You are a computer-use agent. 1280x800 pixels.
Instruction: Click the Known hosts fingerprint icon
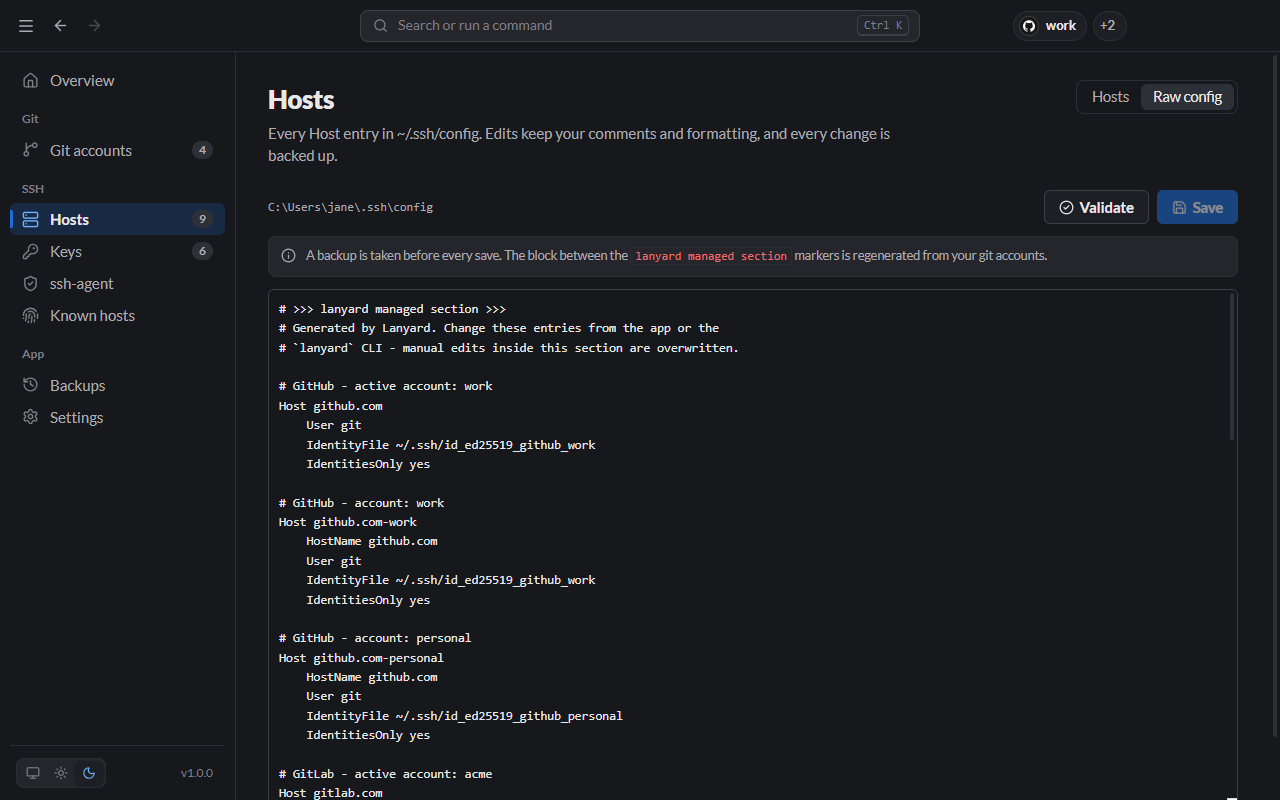(31, 315)
